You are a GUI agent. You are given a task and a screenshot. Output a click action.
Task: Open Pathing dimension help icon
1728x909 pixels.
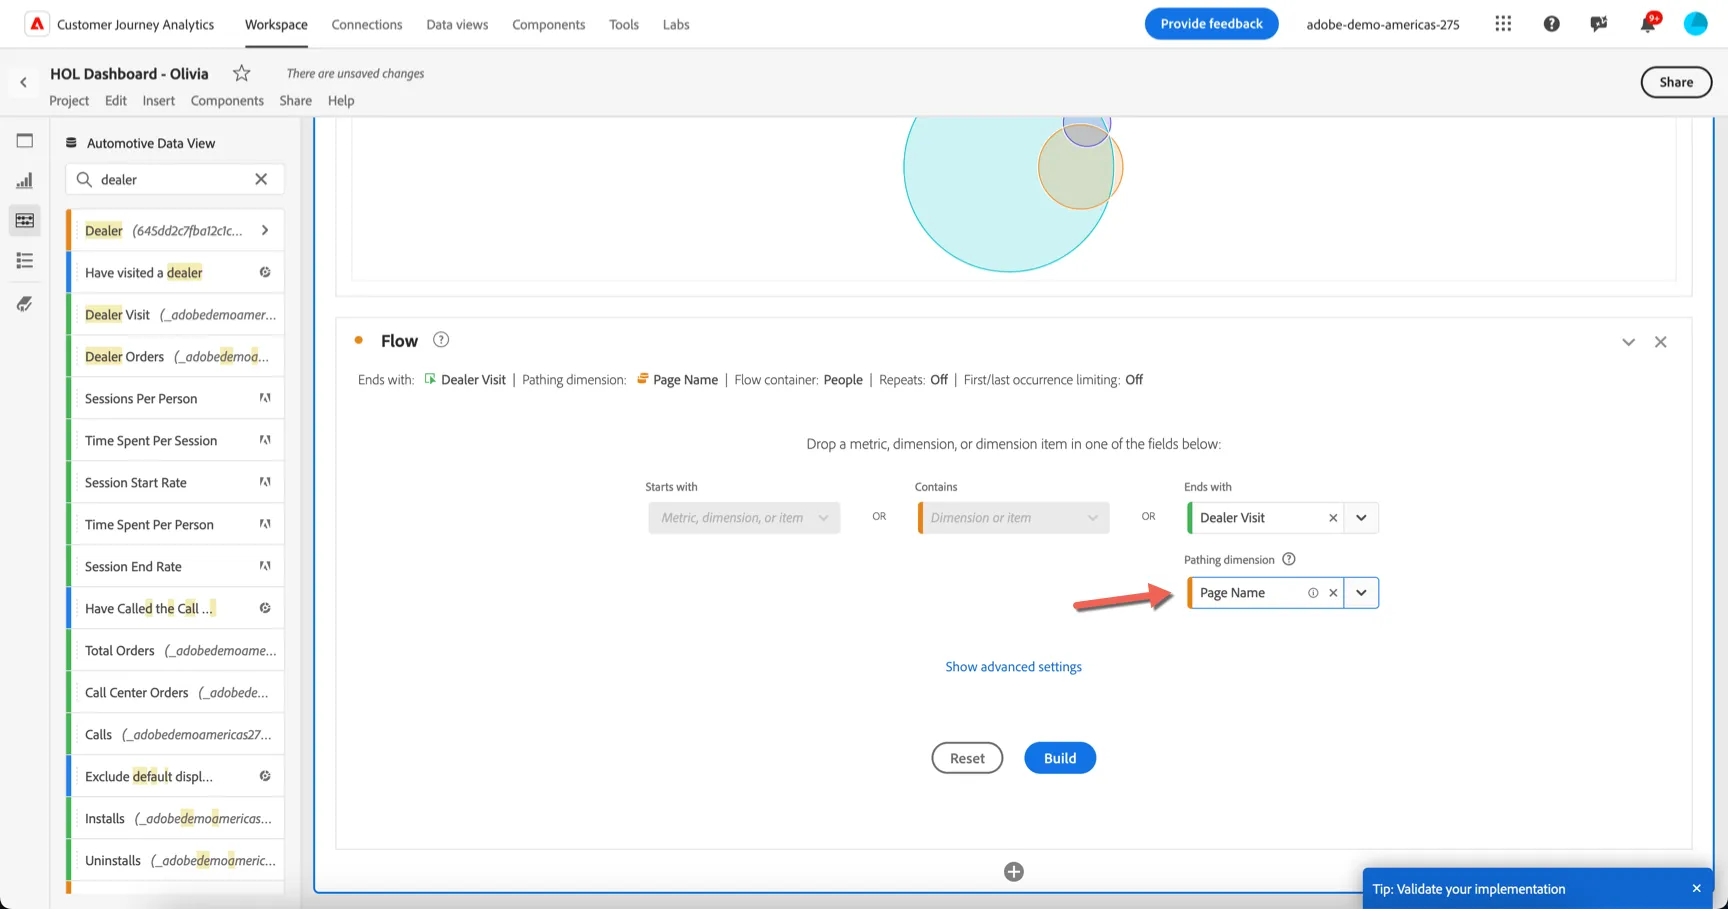pos(1289,559)
